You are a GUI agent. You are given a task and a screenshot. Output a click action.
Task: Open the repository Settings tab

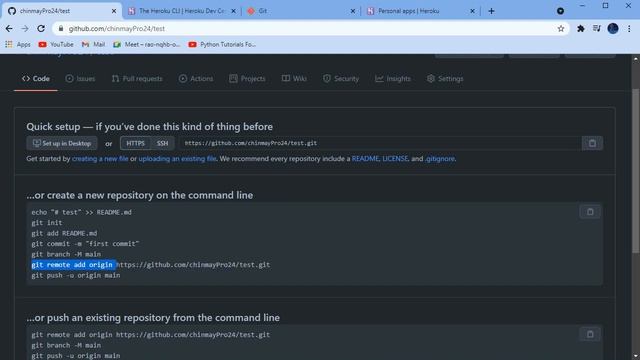445,79
